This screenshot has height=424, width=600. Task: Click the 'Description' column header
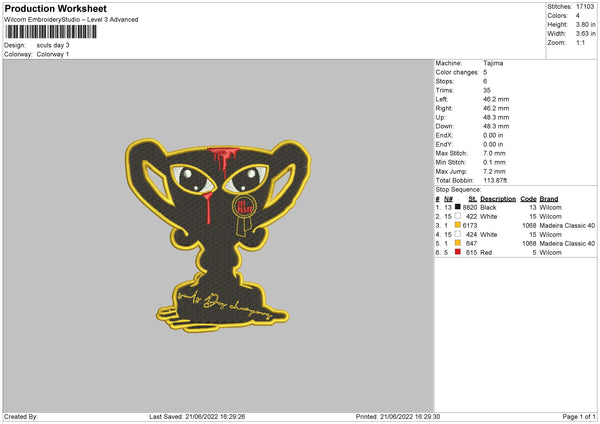pyautogui.click(x=498, y=199)
